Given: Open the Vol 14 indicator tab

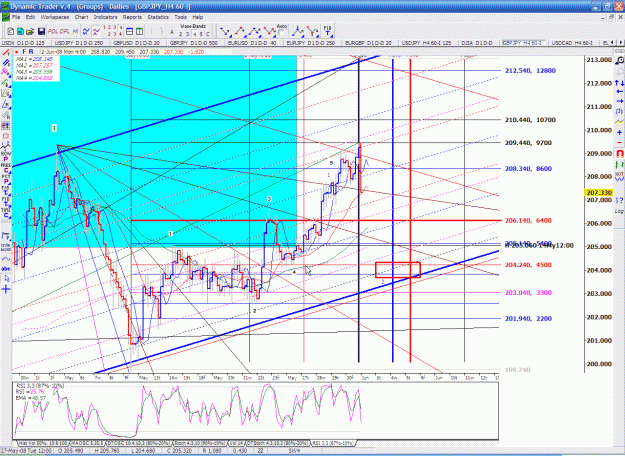Looking at the screenshot, I should coord(236,443).
